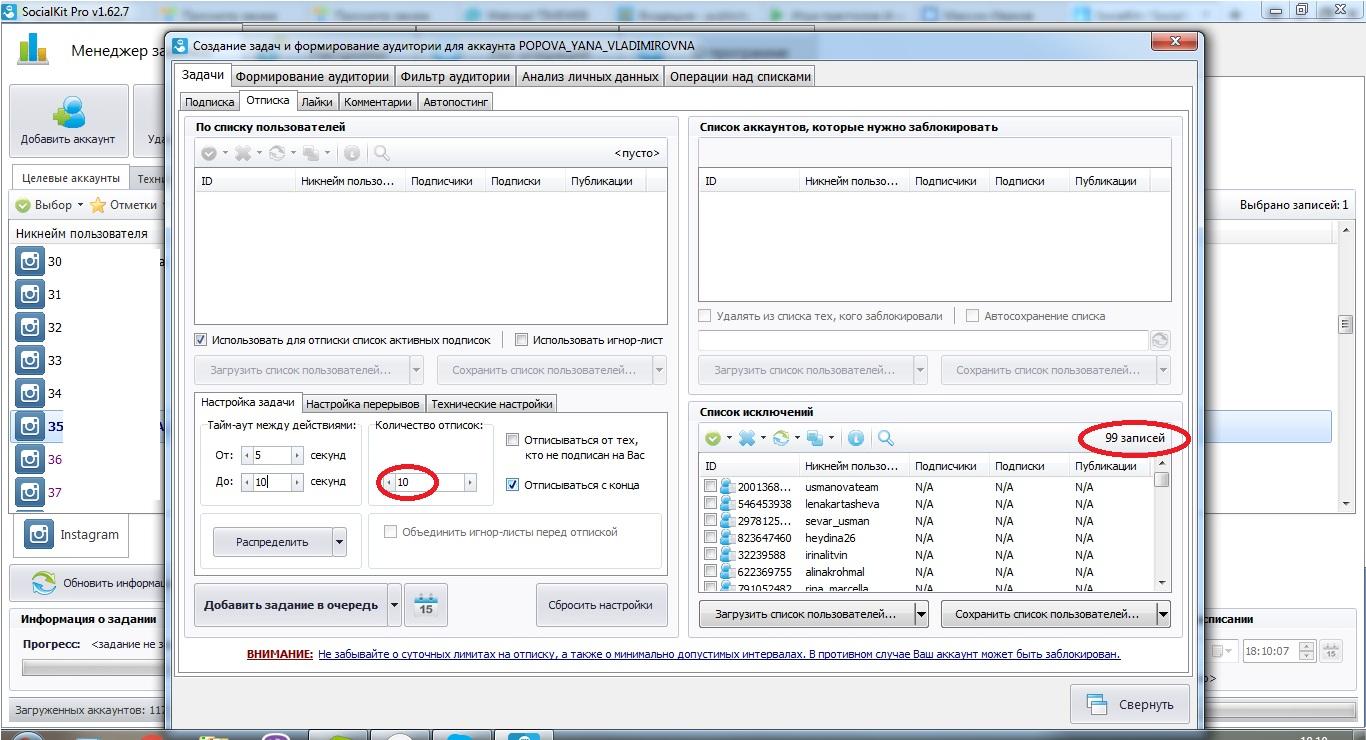Image resolution: width=1366 pixels, height=740 pixels.
Task: Click the exceptions list vertical scrollbar thumb
Action: click(x=1161, y=480)
